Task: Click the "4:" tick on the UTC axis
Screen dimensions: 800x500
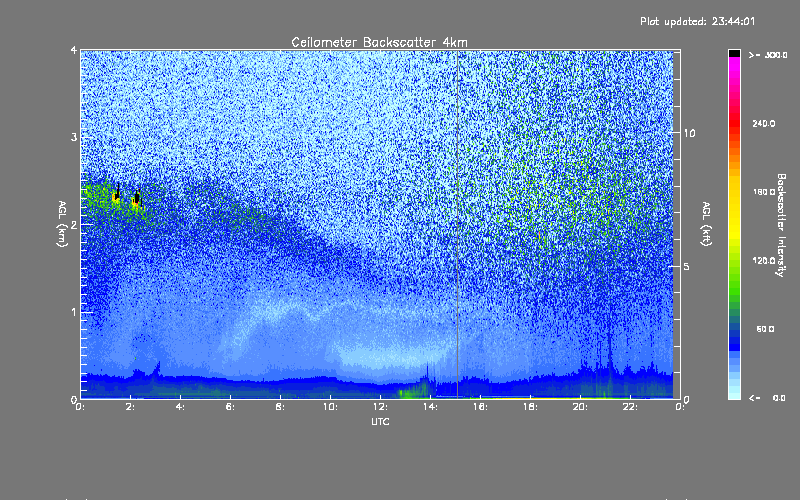Action: click(181, 407)
